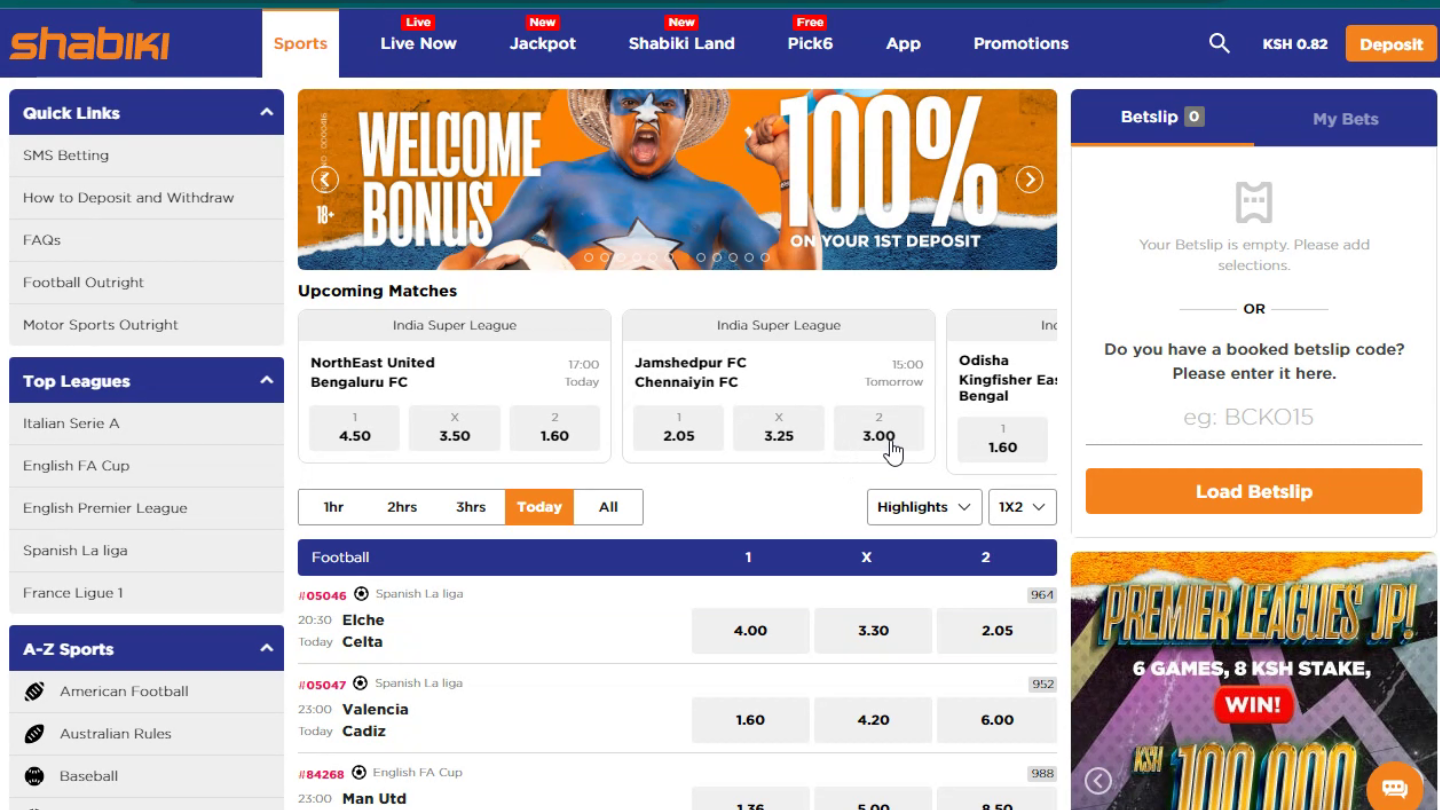Click the booked betslip code field

coord(1254,417)
